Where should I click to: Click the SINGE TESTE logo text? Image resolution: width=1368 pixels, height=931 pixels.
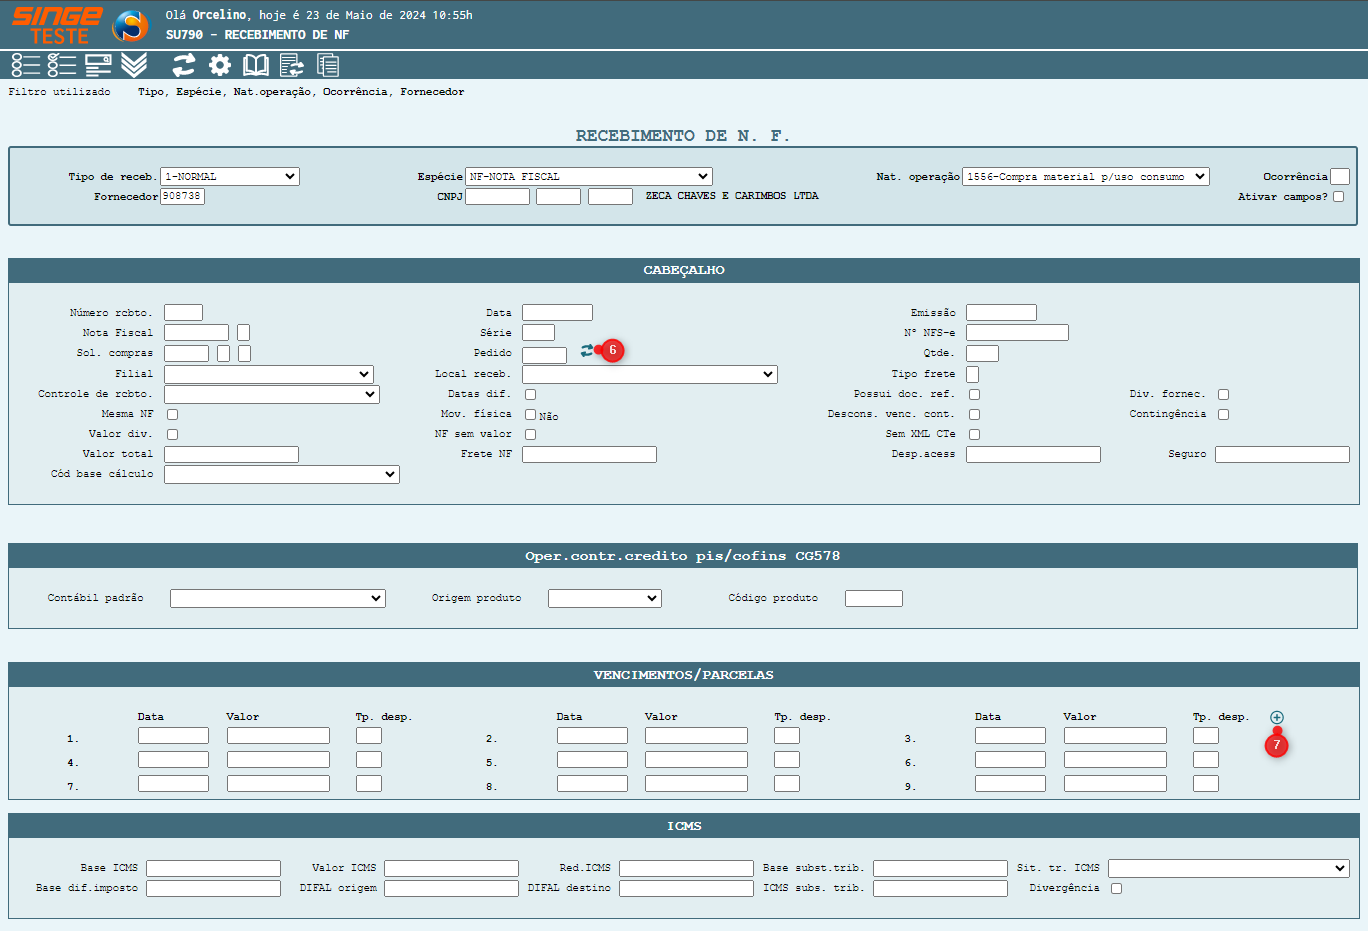coord(57,25)
